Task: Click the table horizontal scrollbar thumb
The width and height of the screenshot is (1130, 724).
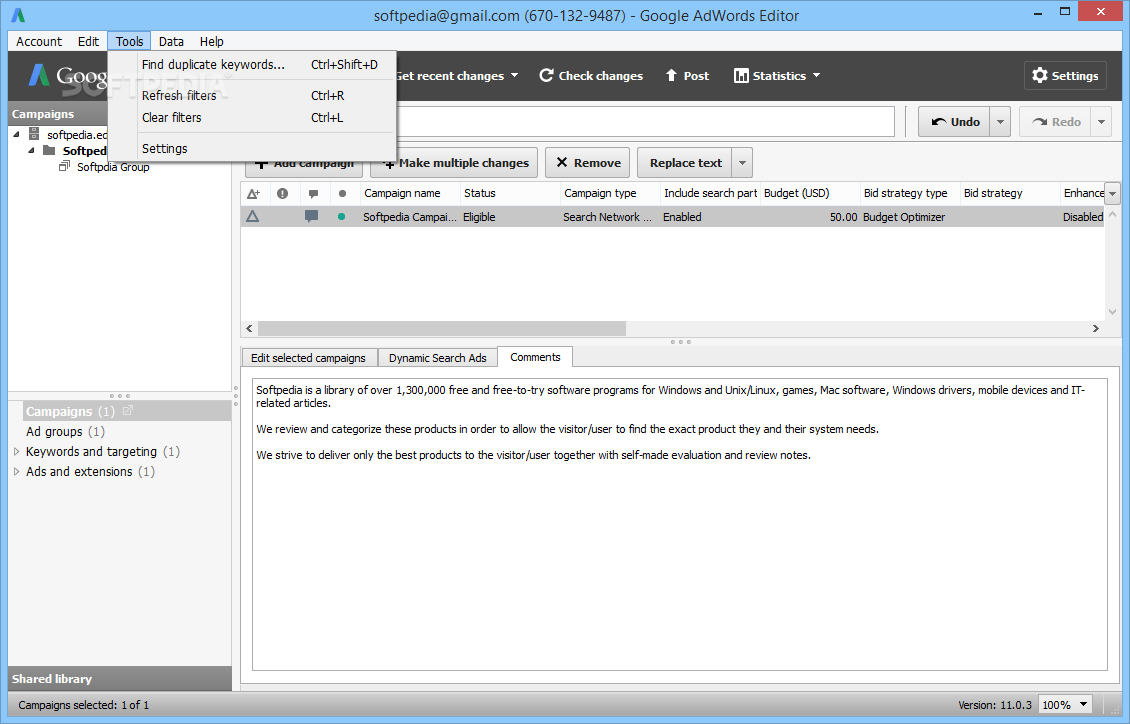Action: [x=442, y=329]
